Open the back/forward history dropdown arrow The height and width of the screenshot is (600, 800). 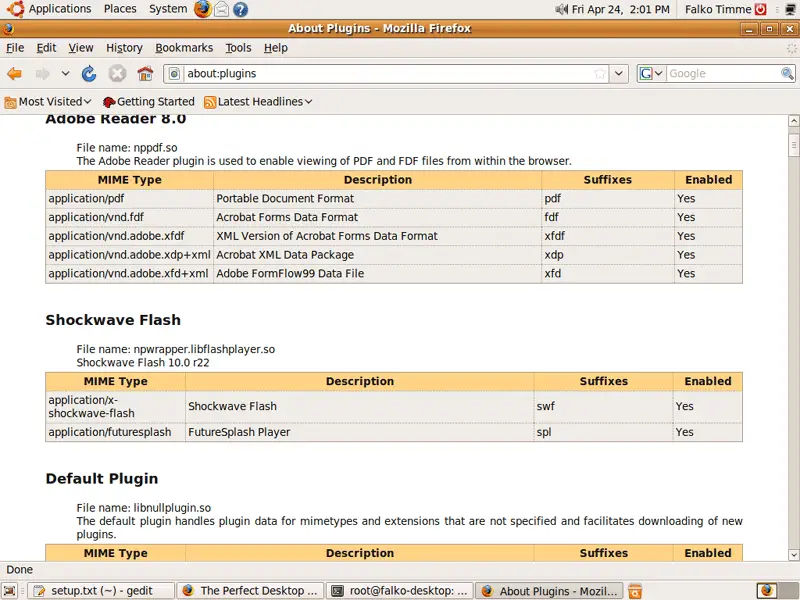pyautogui.click(x=65, y=74)
